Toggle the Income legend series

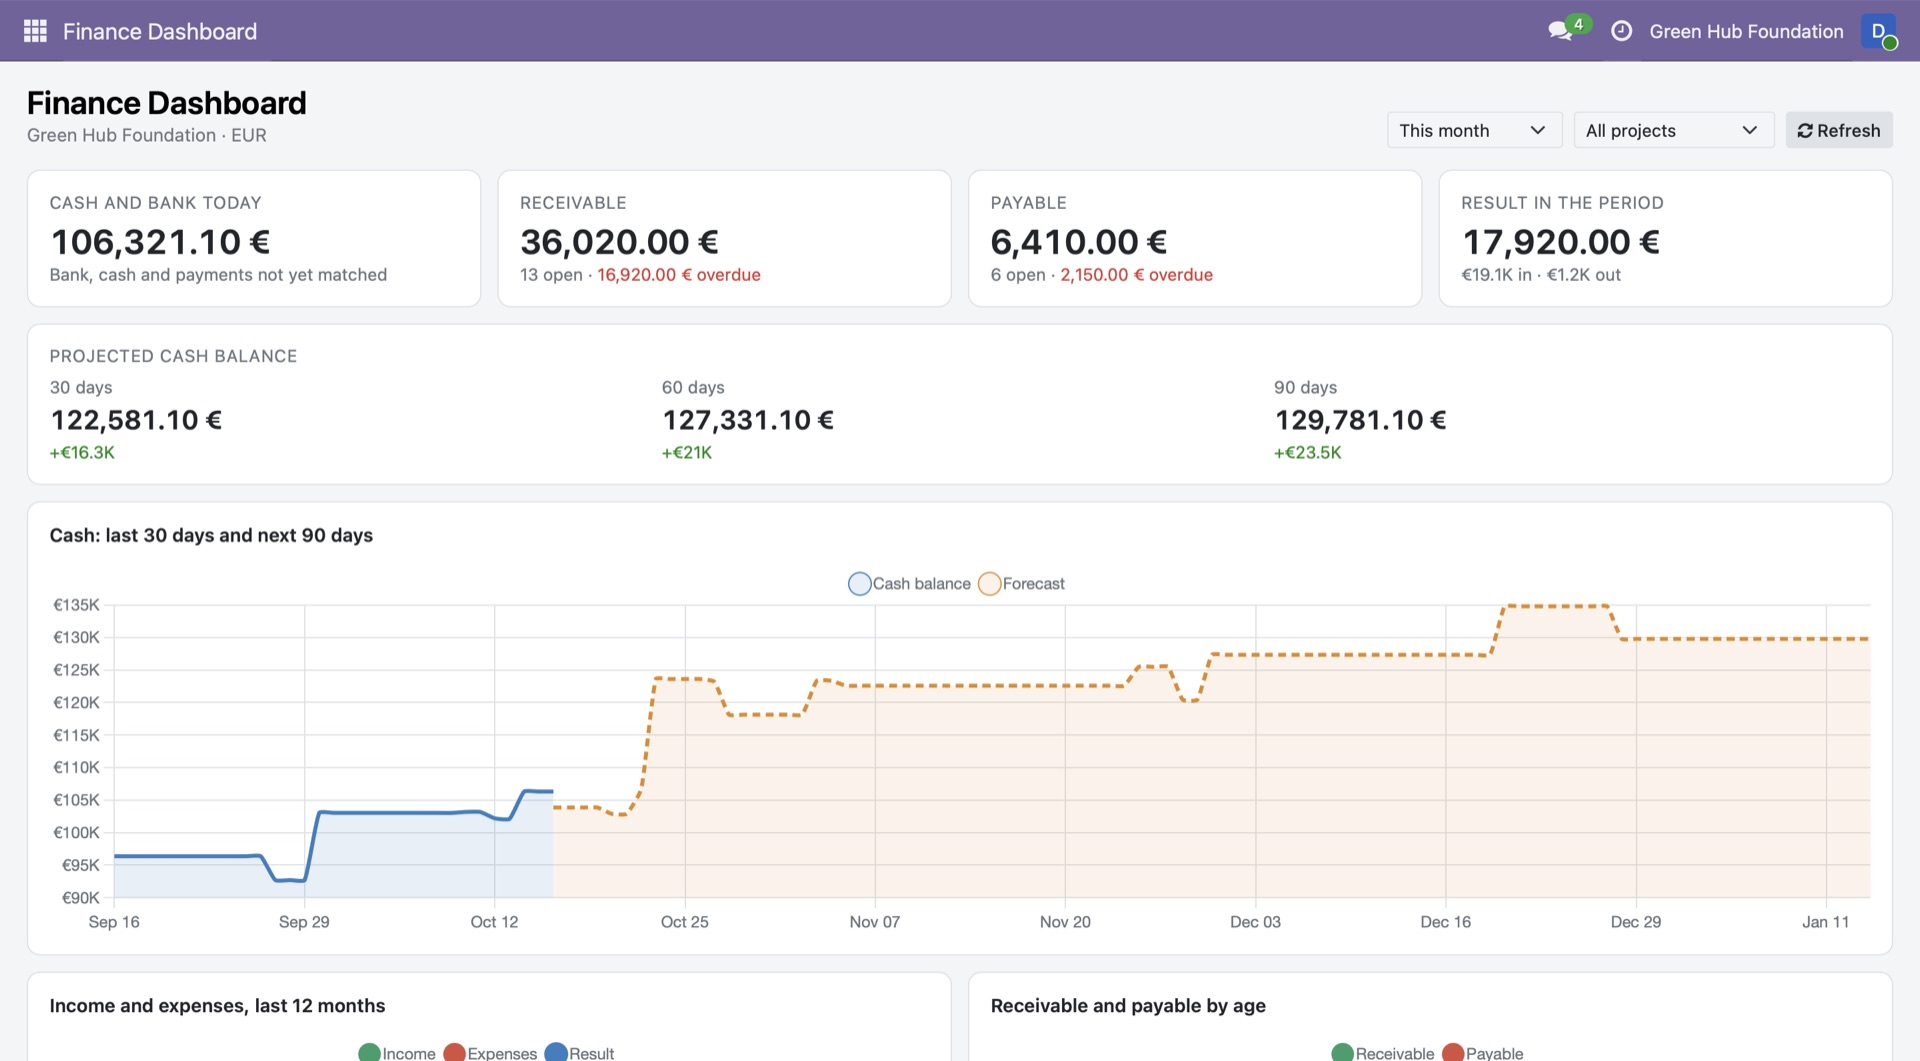397,1052
